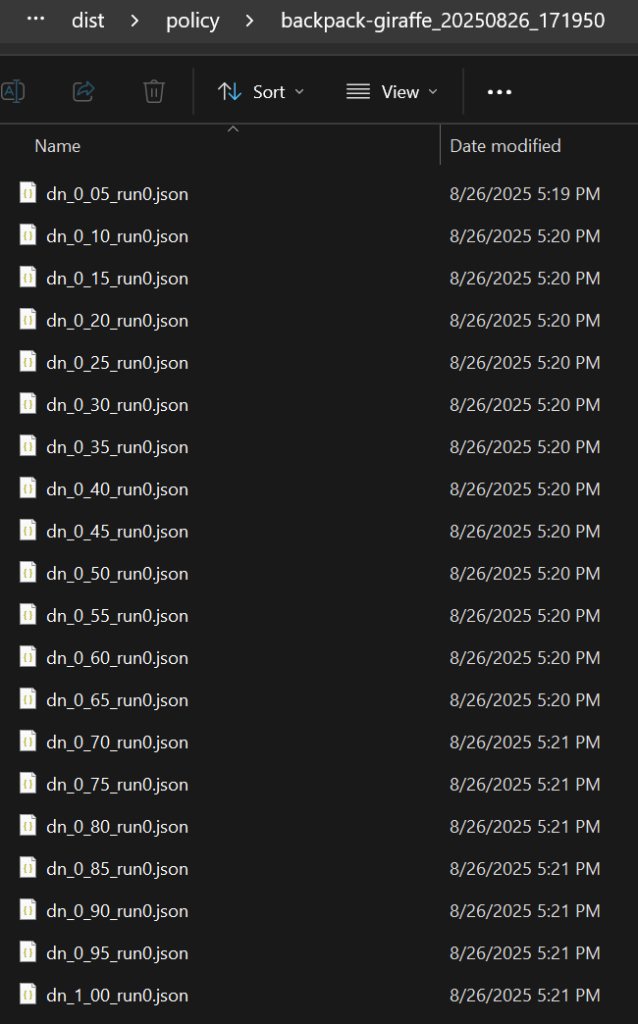Click the JSON file icon of dn_0_50_run0.json
Viewport: 638px width, 1024px height.
28,573
